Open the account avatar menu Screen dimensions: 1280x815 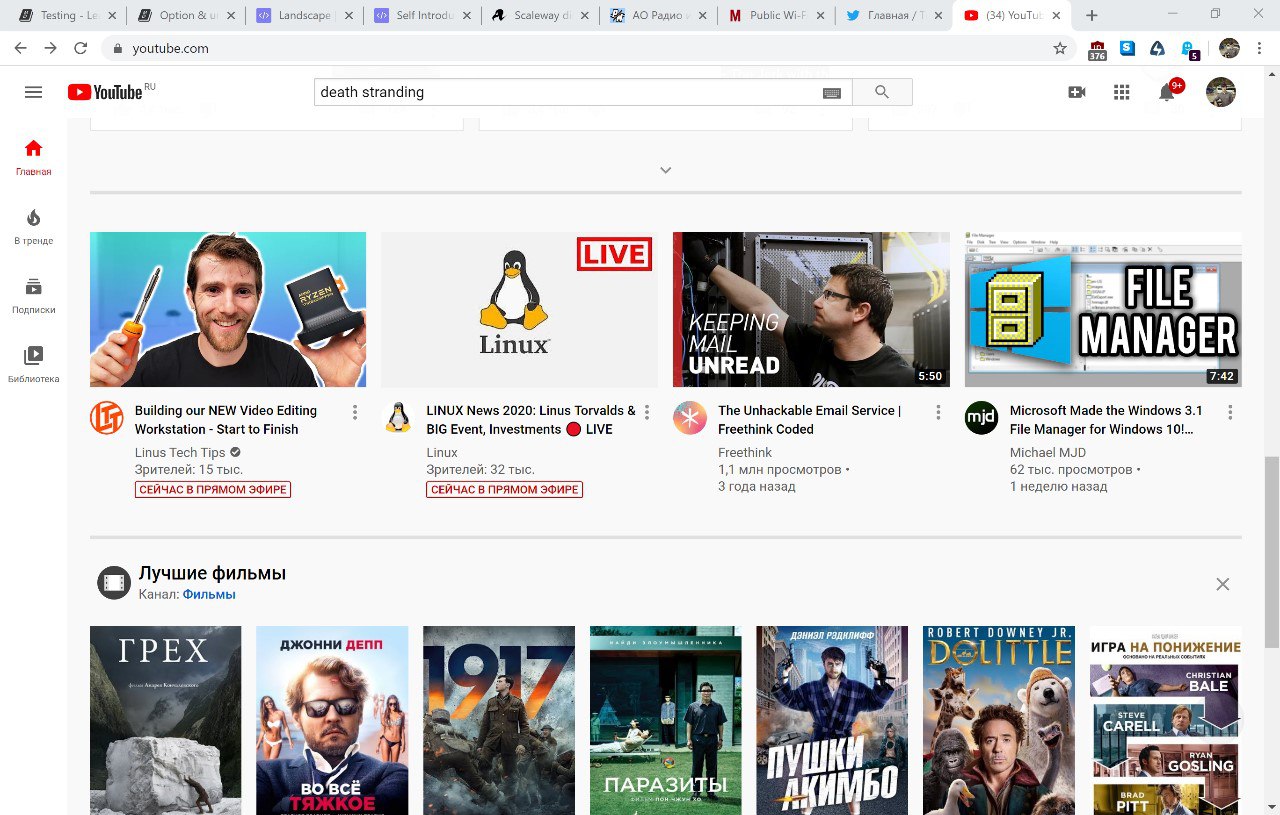[x=1221, y=92]
